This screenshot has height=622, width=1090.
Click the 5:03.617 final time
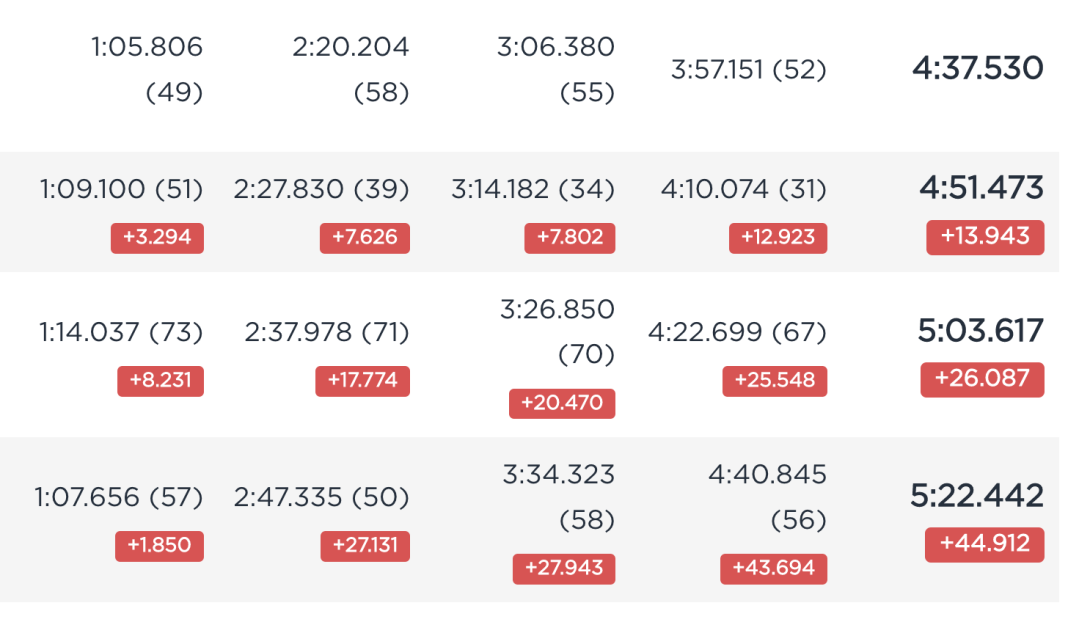click(980, 331)
